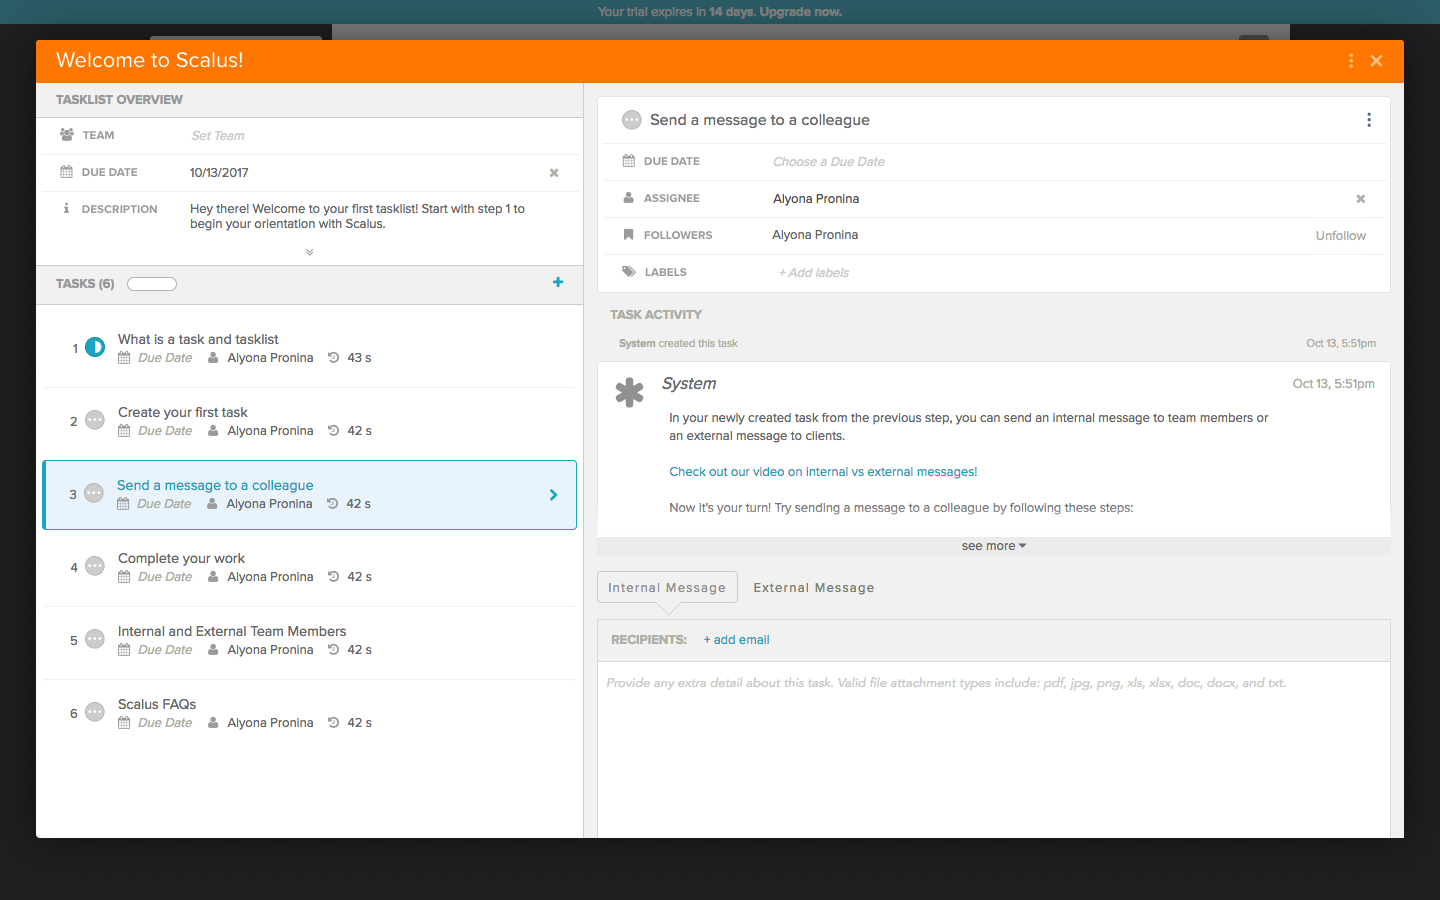
Task: Click the labels tag icon
Action: click(629, 272)
